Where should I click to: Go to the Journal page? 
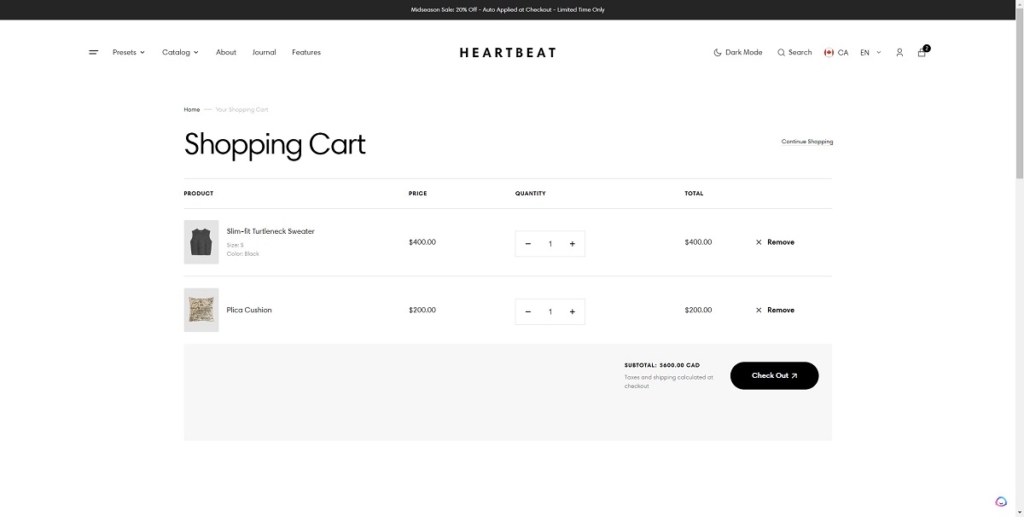pos(264,52)
